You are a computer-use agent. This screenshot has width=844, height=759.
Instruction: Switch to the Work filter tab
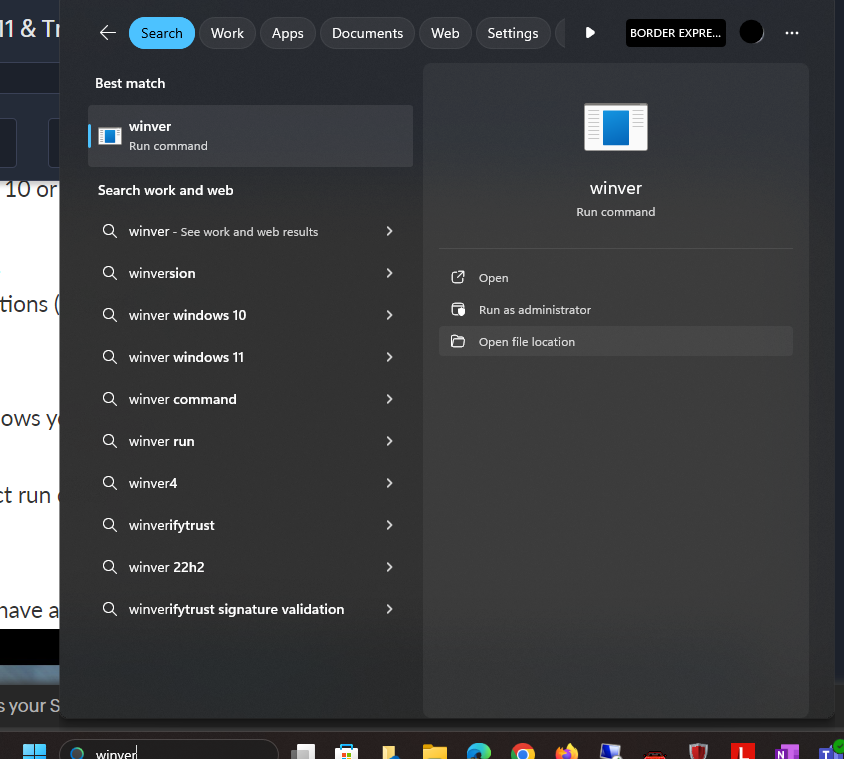pos(227,33)
